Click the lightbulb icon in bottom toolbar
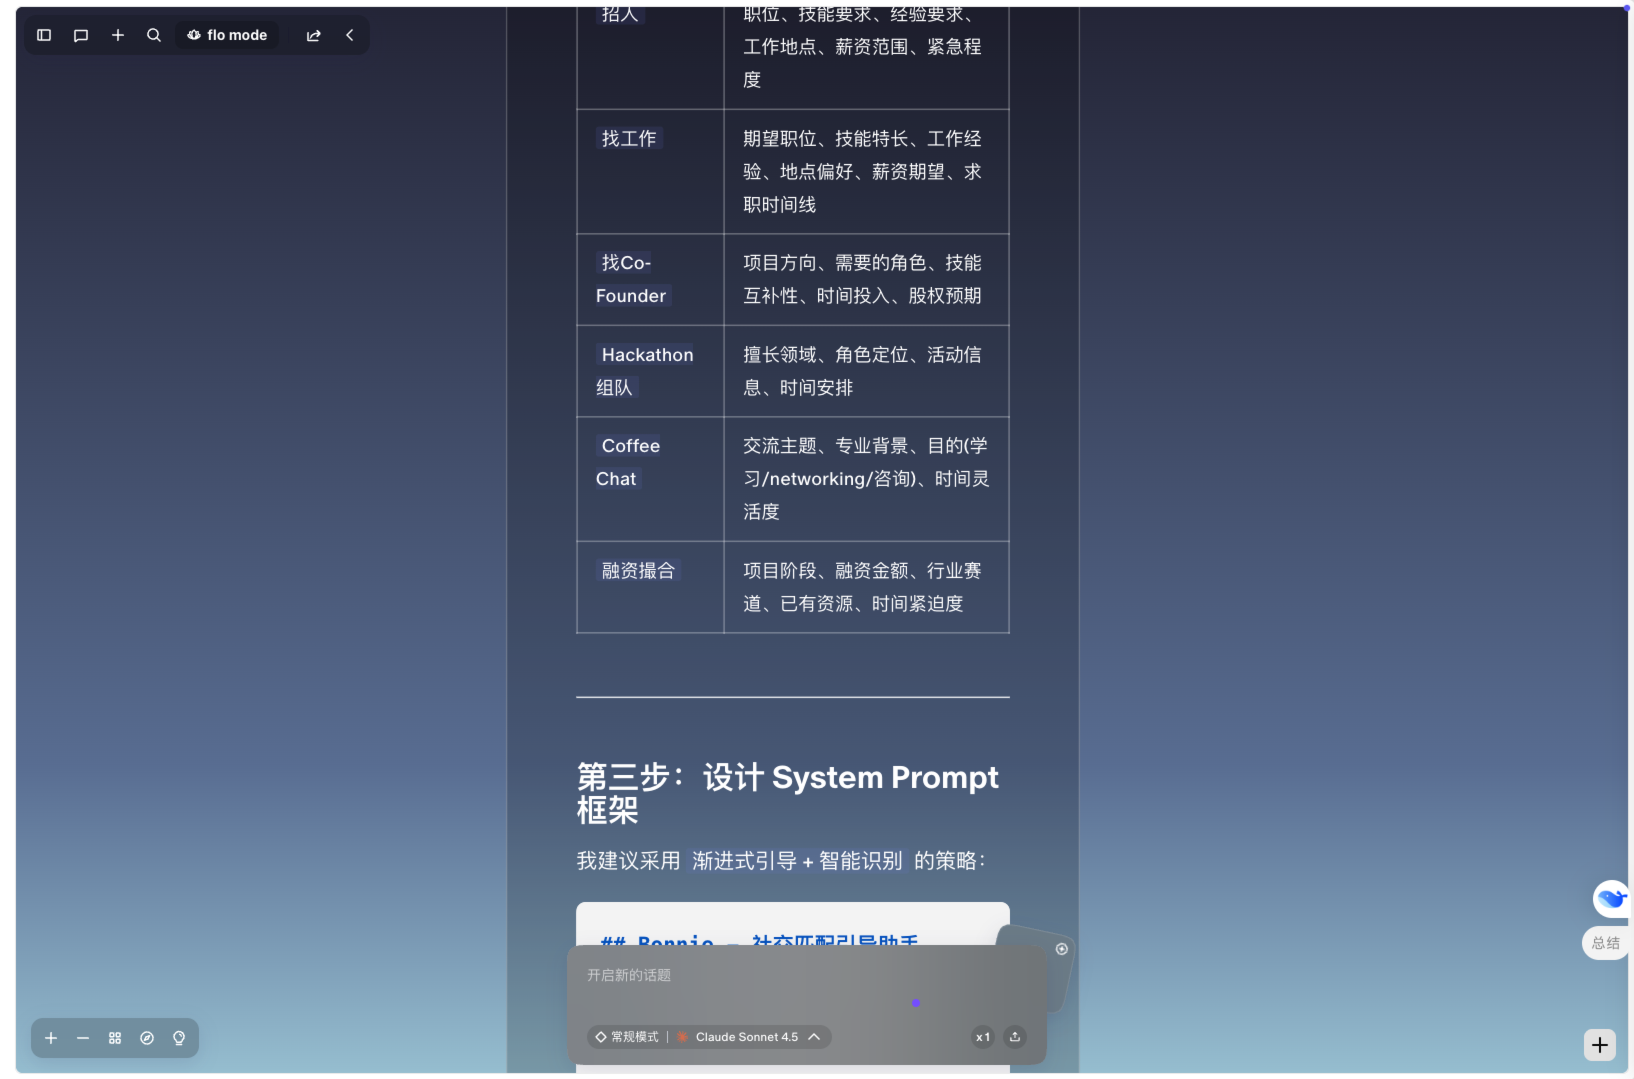Image resolution: width=1634 pixels, height=1079 pixels. (x=179, y=1038)
